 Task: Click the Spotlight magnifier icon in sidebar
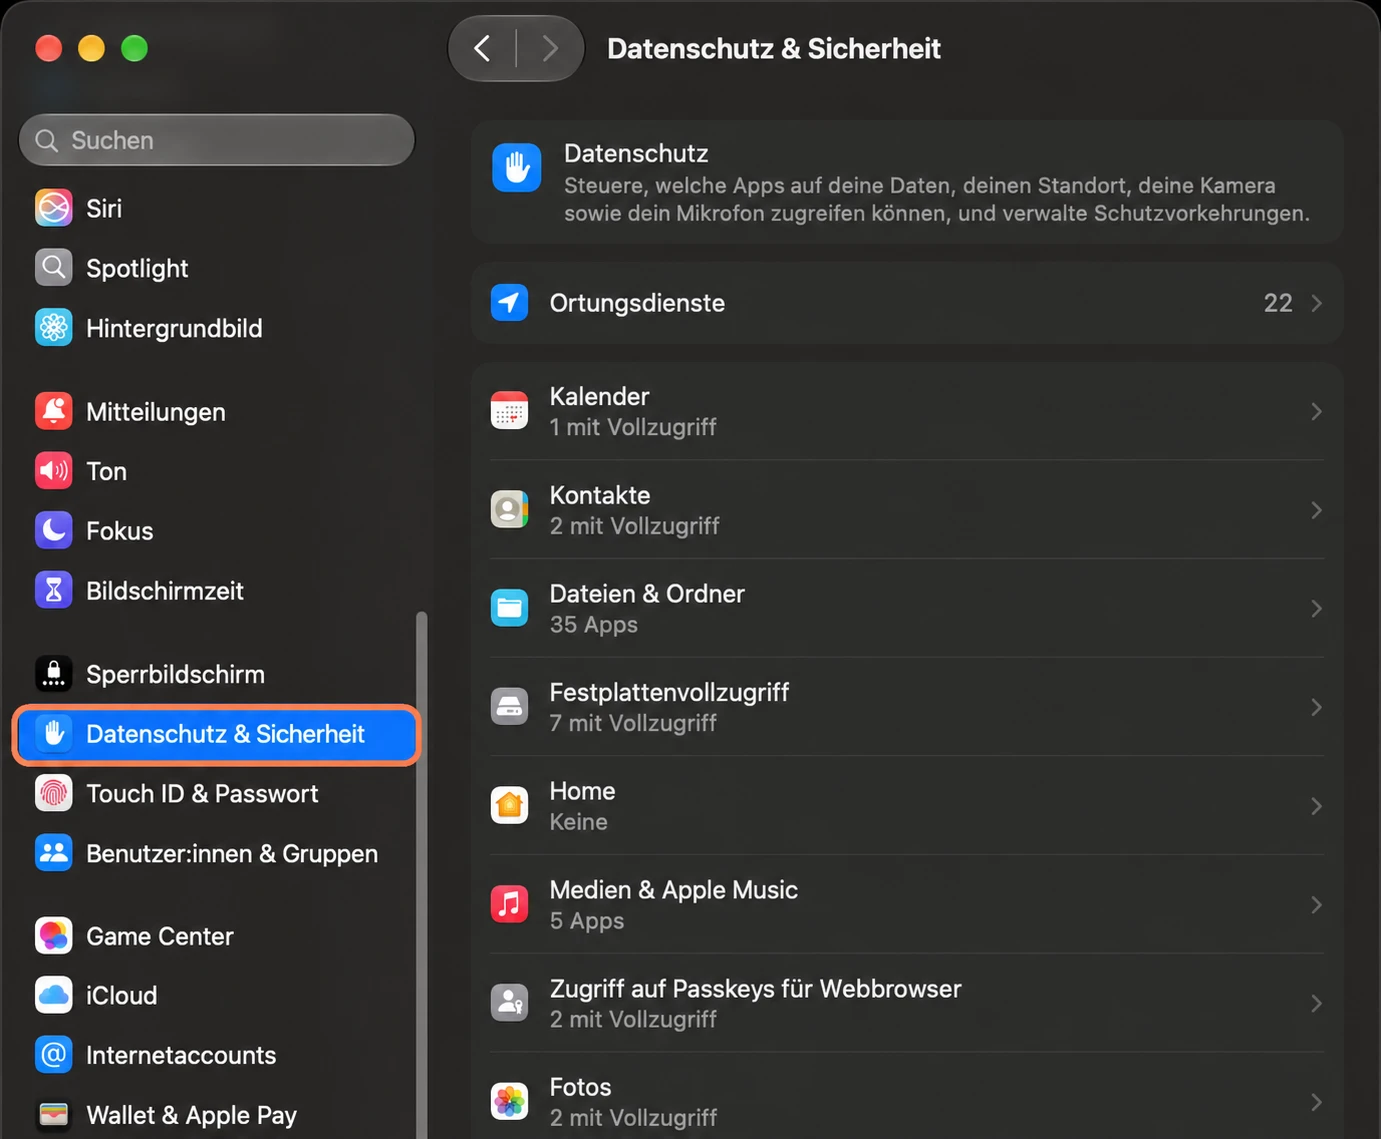tap(54, 268)
